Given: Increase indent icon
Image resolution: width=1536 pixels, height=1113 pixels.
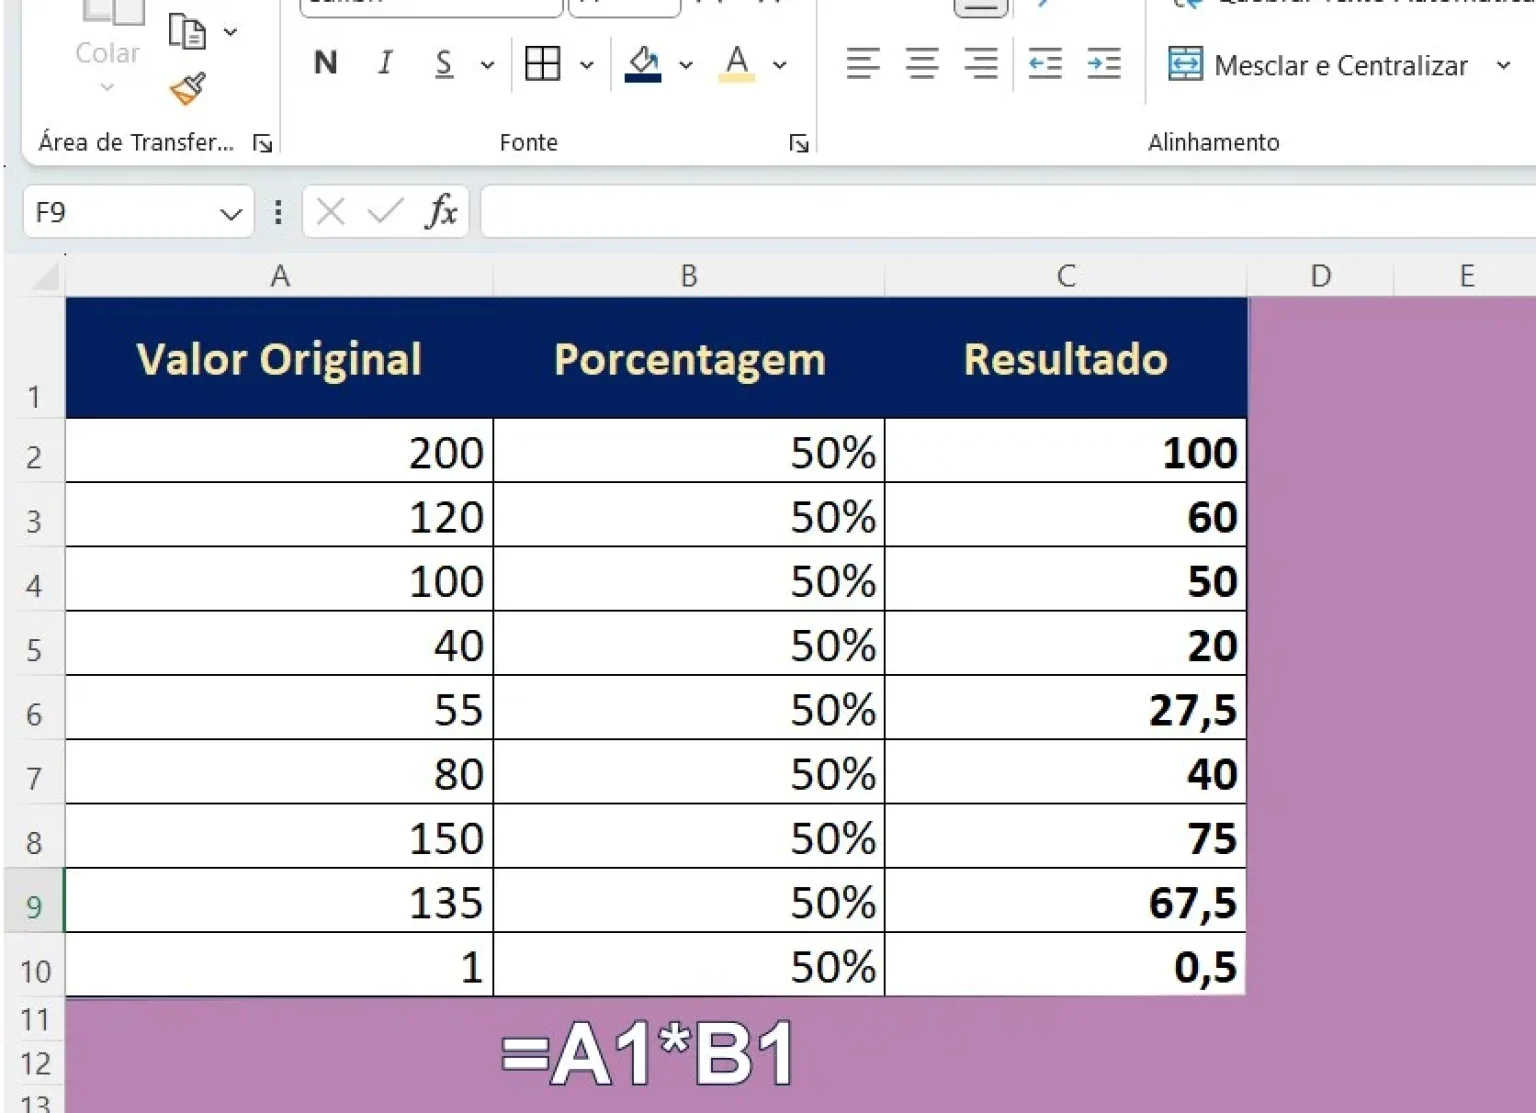Looking at the screenshot, I should [1104, 64].
